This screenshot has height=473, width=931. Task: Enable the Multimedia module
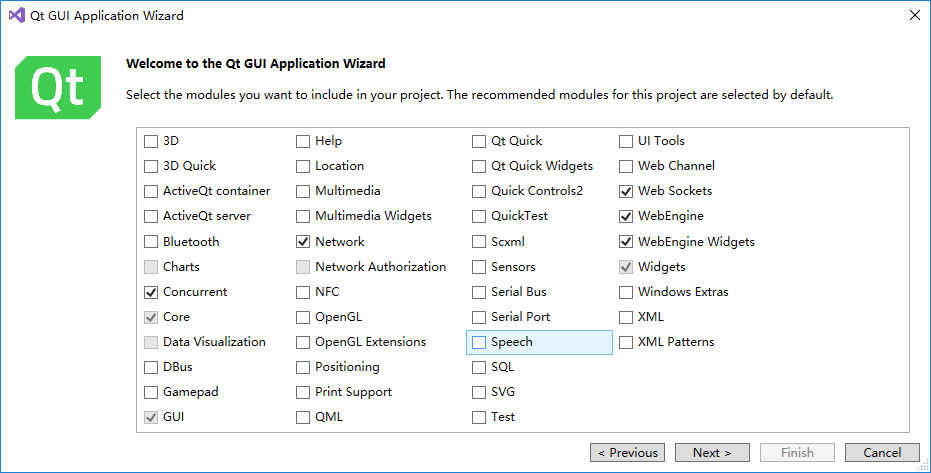pos(303,191)
